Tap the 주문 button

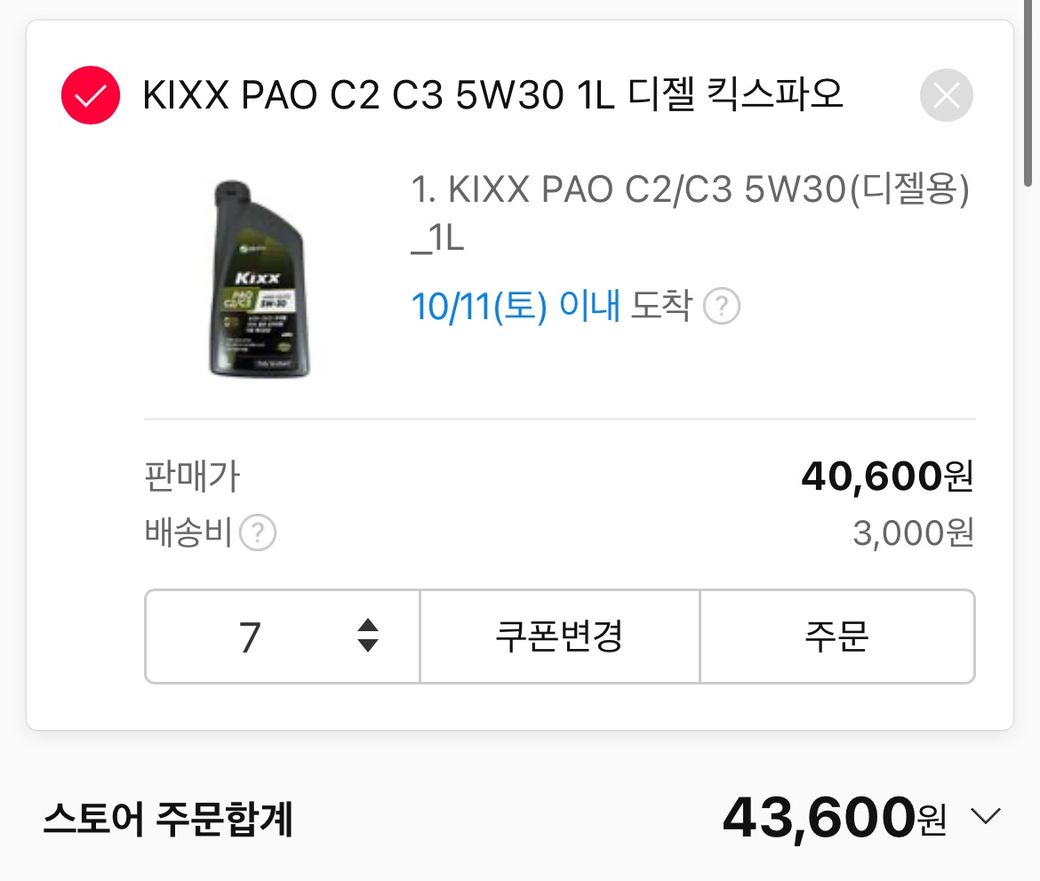pyautogui.click(x=837, y=636)
